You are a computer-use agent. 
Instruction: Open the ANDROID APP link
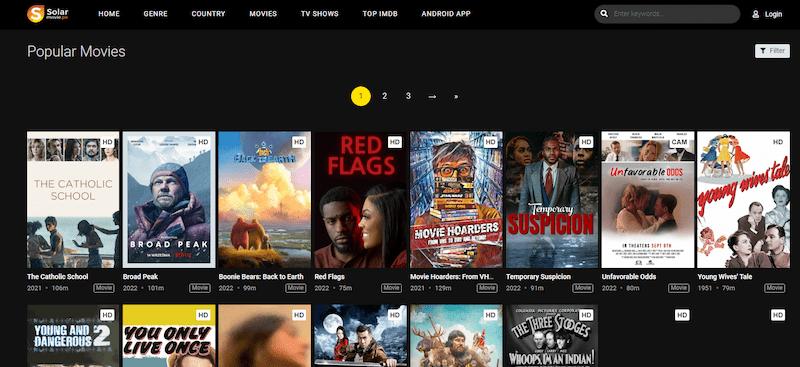(446, 14)
